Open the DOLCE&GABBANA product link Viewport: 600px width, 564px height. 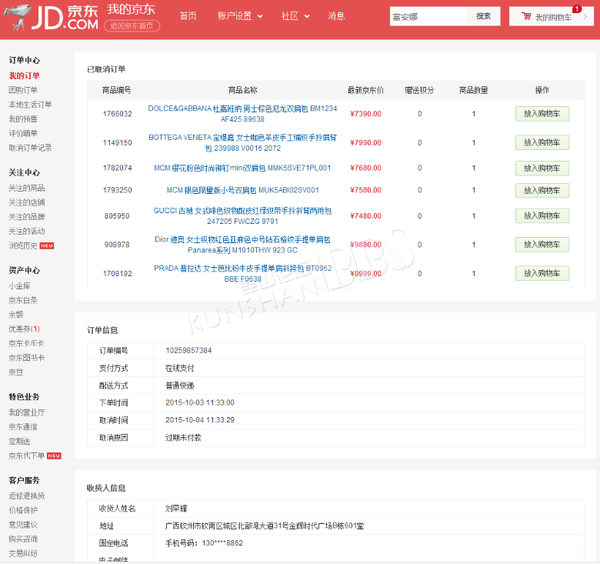[242, 114]
